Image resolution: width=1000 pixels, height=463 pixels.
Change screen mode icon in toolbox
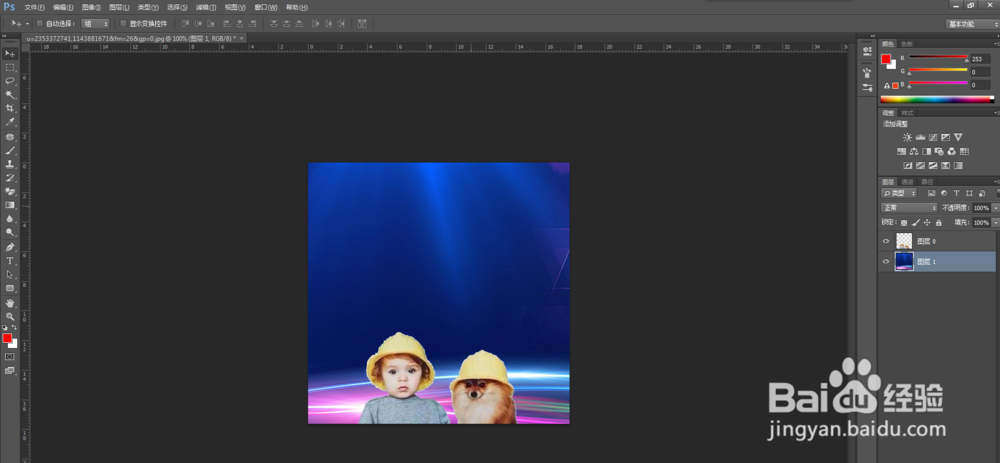click(10, 371)
